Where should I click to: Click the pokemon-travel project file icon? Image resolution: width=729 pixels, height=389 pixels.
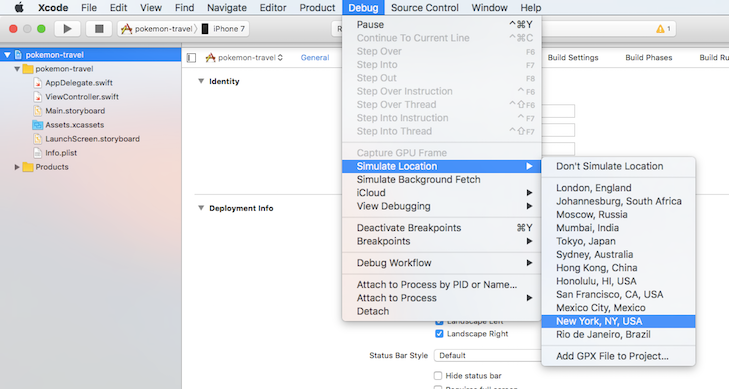click(x=18, y=54)
